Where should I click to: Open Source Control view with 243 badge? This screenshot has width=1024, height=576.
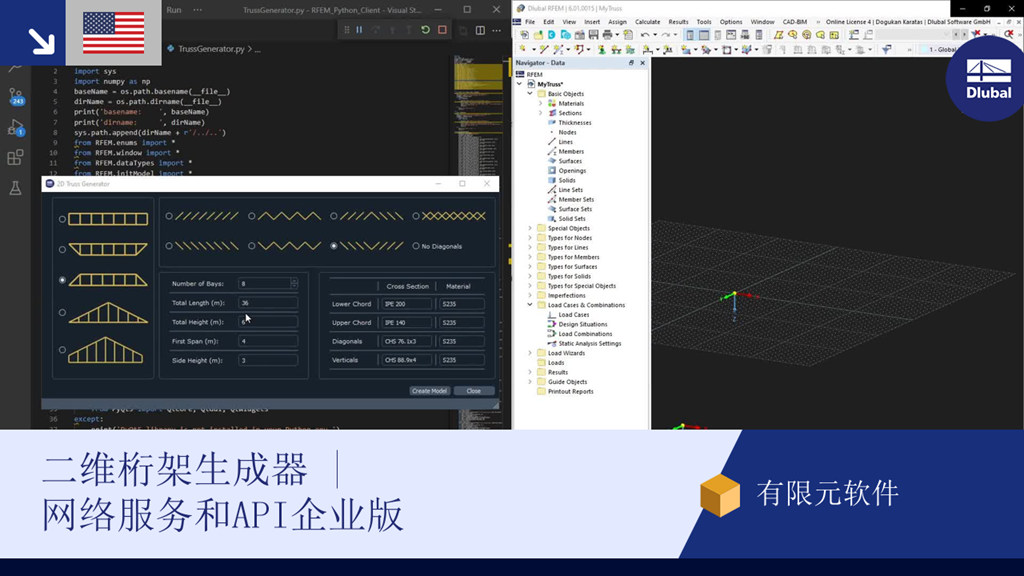pos(16,97)
